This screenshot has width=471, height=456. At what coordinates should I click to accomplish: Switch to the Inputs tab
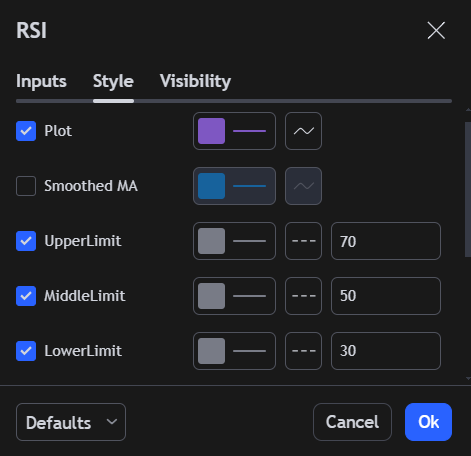(41, 81)
